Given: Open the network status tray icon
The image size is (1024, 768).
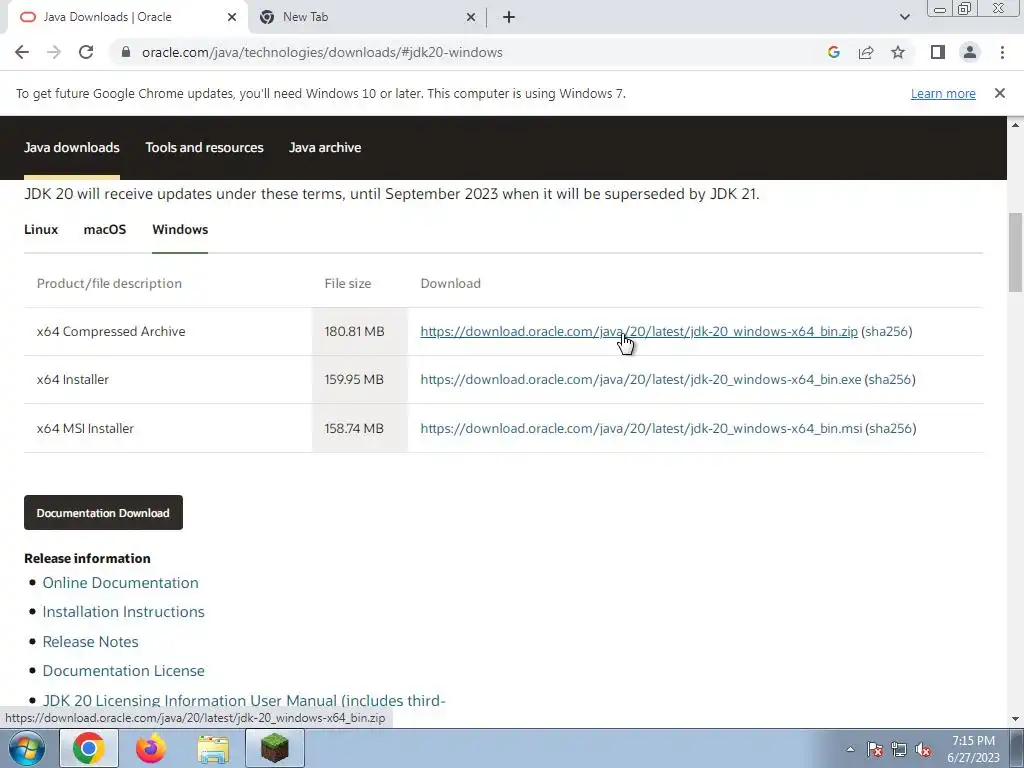Looking at the screenshot, I should pyautogui.click(x=899, y=749).
